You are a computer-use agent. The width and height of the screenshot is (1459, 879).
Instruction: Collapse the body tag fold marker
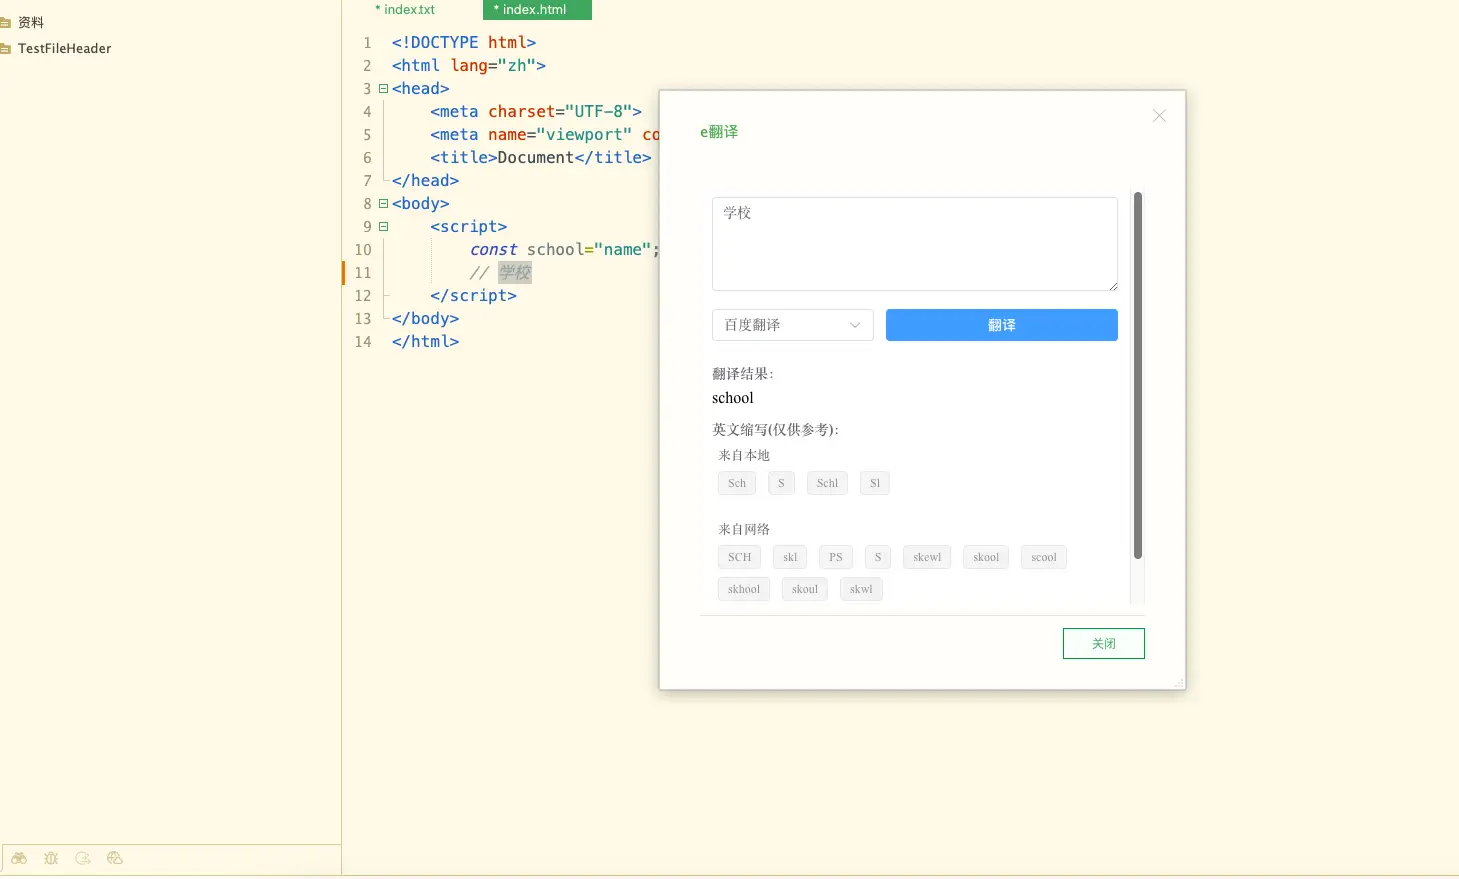tap(383, 204)
